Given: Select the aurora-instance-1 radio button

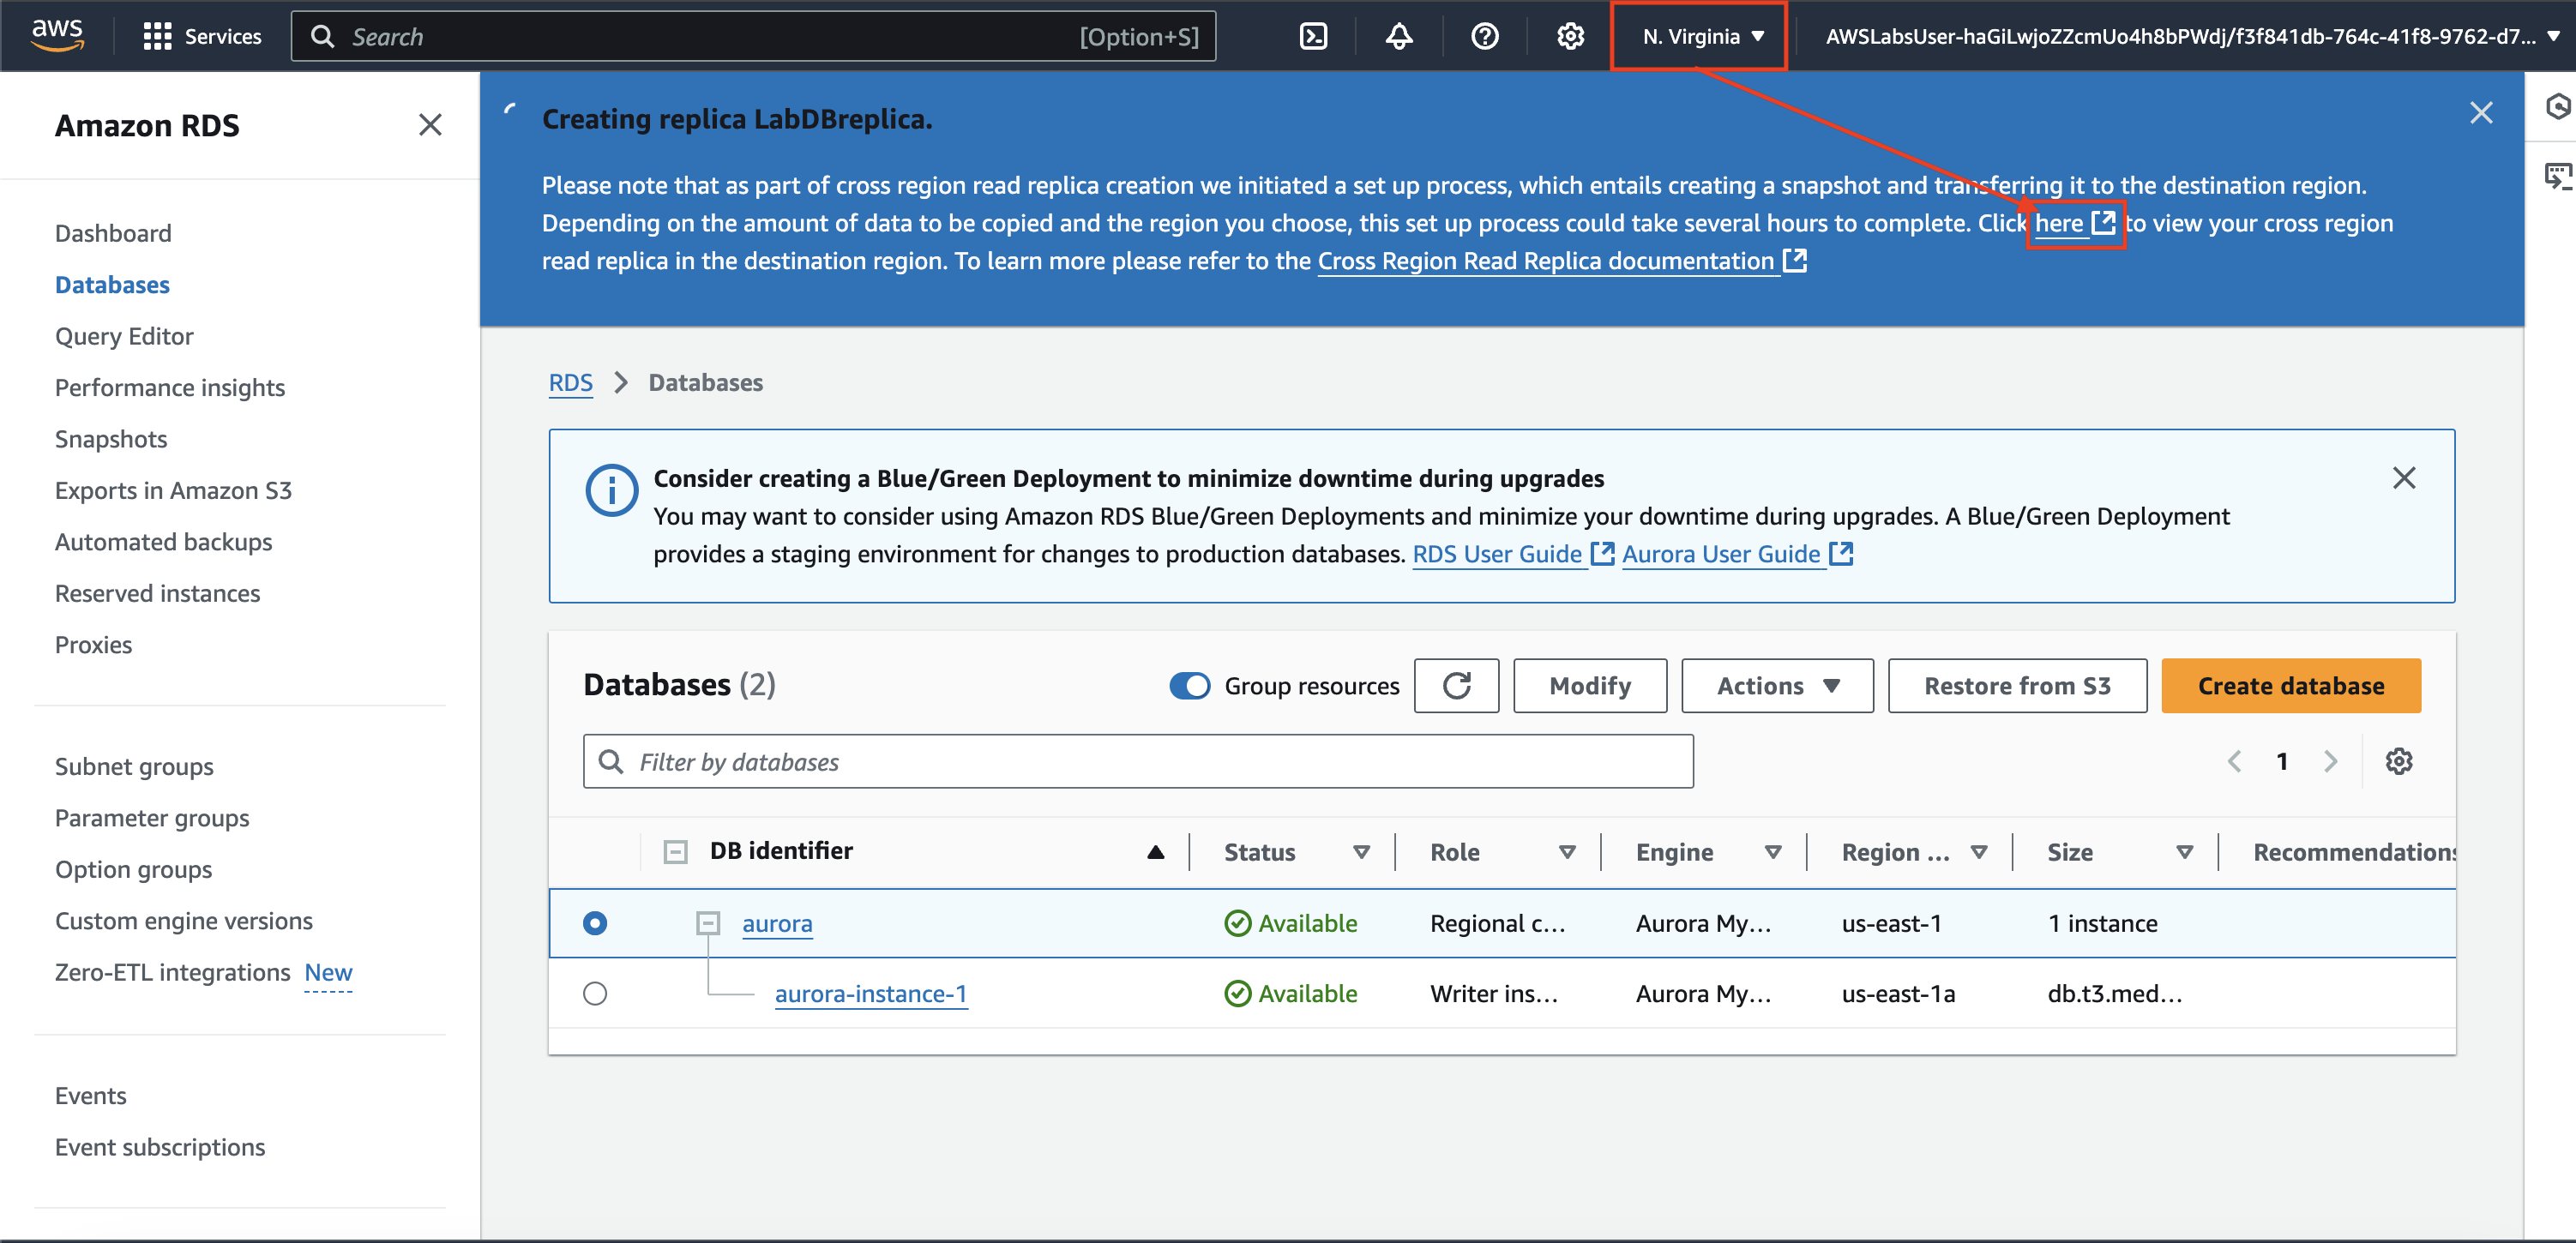Looking at the screenshot, I should [595, 994].
